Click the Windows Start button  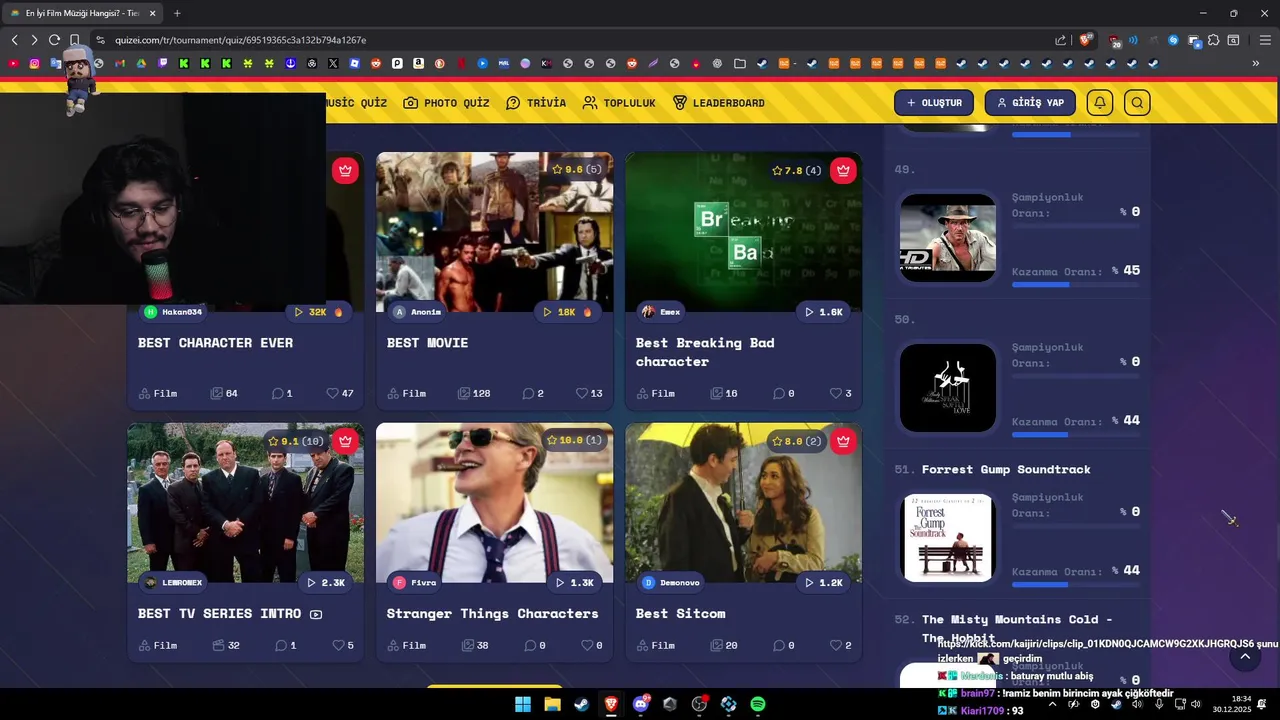[523, 704]
